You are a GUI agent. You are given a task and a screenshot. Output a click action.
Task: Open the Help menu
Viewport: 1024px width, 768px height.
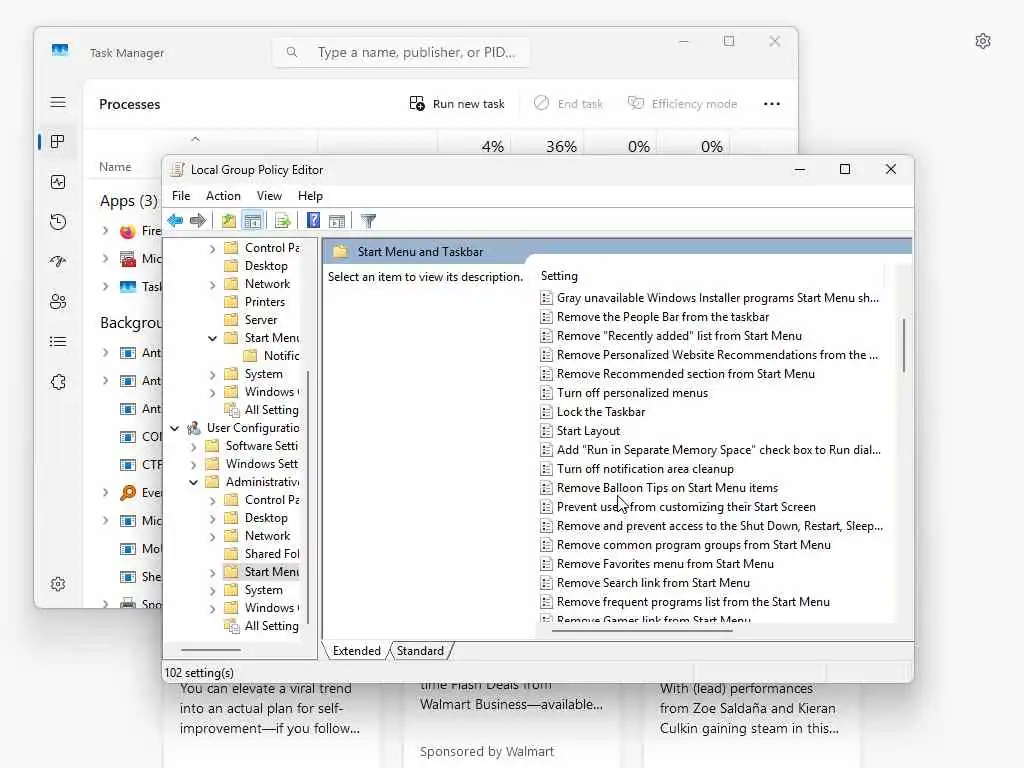click(x=310, y=196)
